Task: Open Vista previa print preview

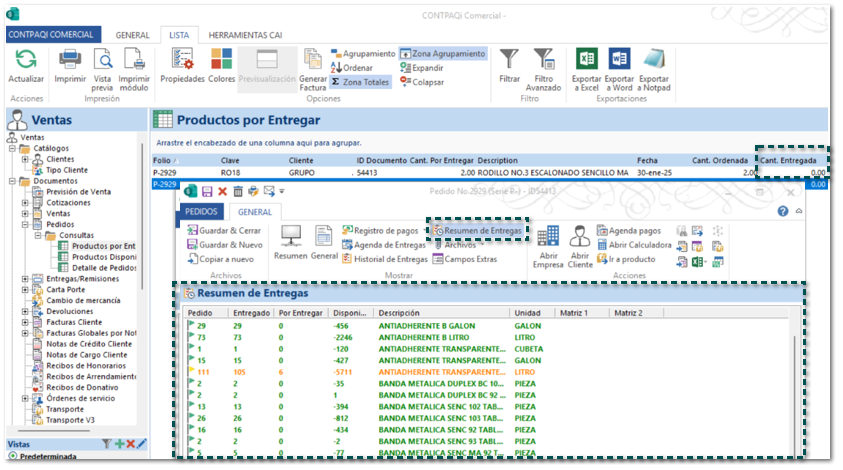Action: click(x=102, y=60)
